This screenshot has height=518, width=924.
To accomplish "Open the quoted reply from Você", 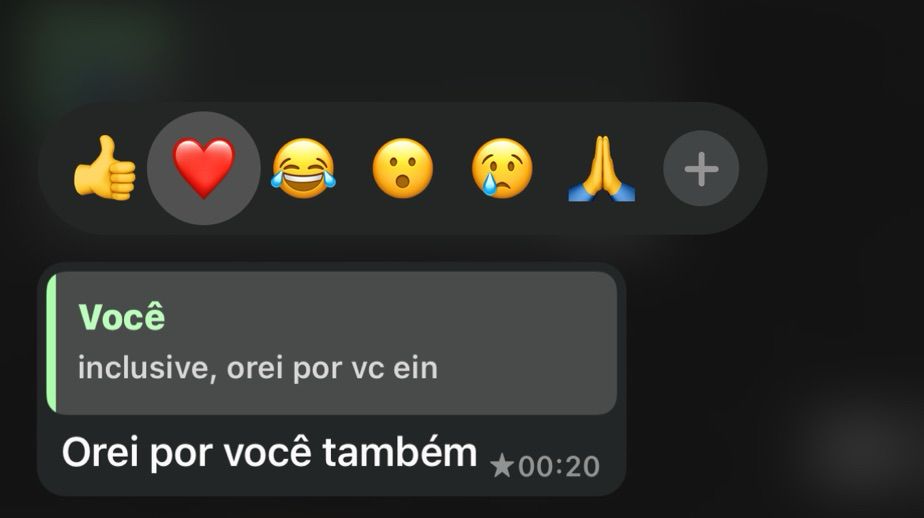I will pyautogui.click(x=332, y=342).
